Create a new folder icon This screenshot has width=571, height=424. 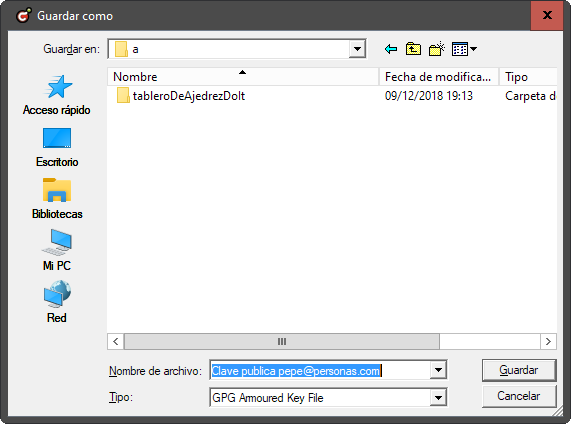437,49
